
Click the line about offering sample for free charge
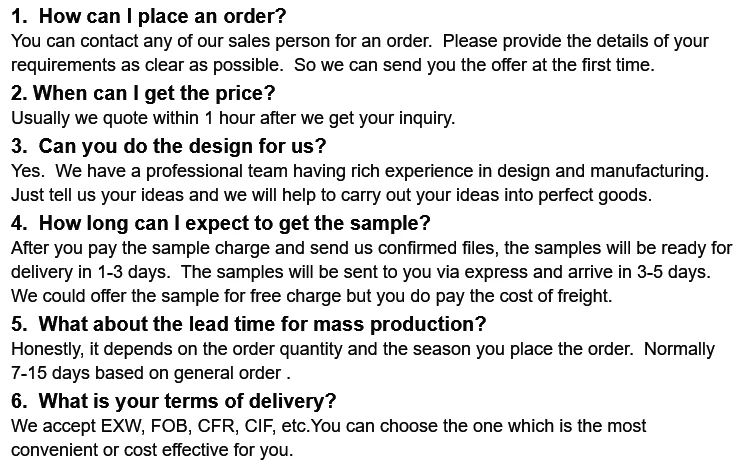[311, 296]
